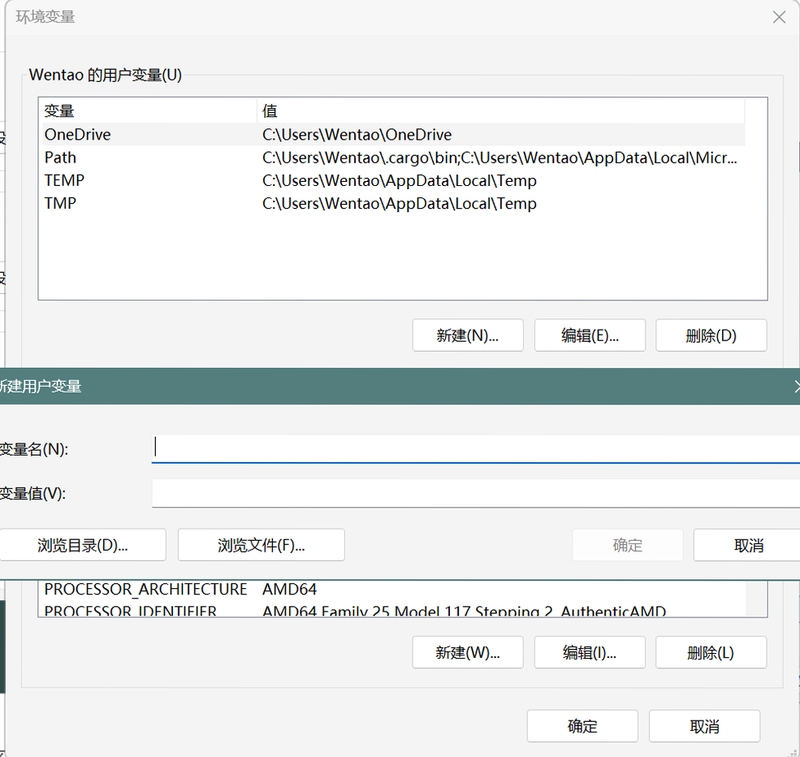Click 编辑(E)... for user variables
Image resolution: width=800 pixels, height=757 pixels.
(x=590, y=336)
